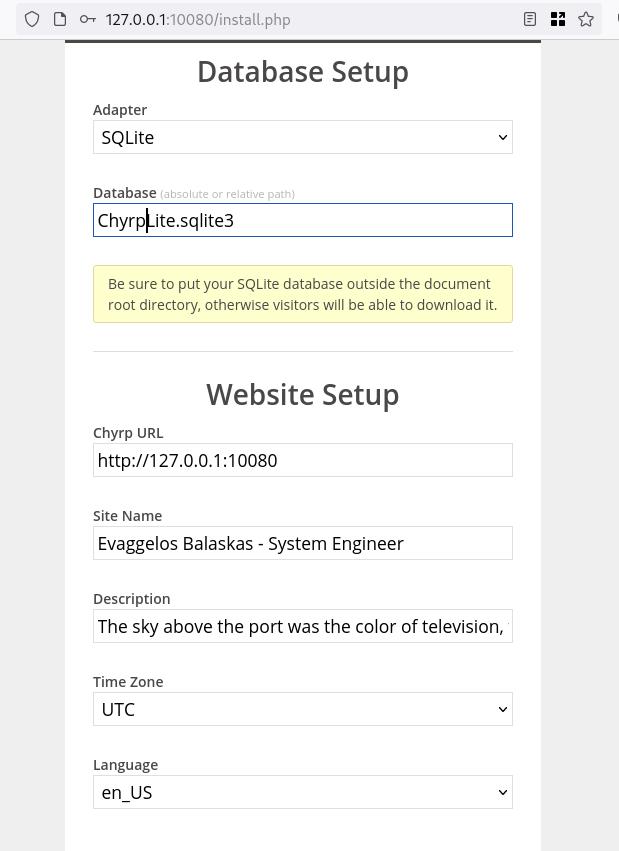The image size is (619, 851).
Task: Open the tracking protection shield panel
Action: point(31,18)
